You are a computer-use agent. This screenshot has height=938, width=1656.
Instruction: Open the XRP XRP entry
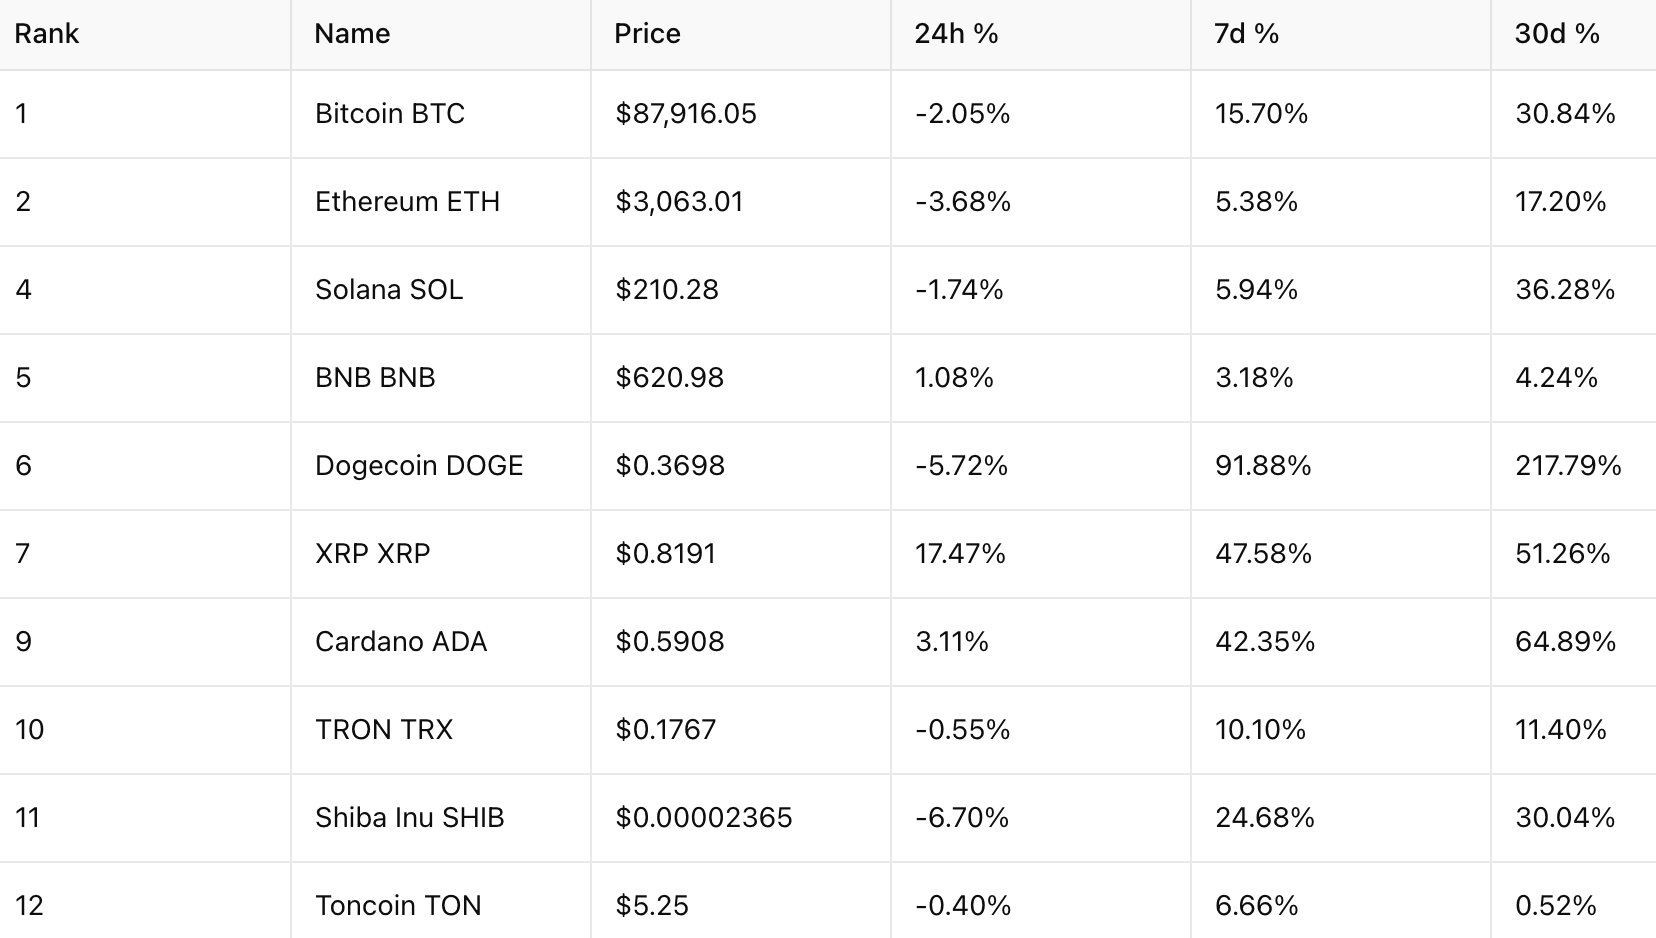[372, 554]
